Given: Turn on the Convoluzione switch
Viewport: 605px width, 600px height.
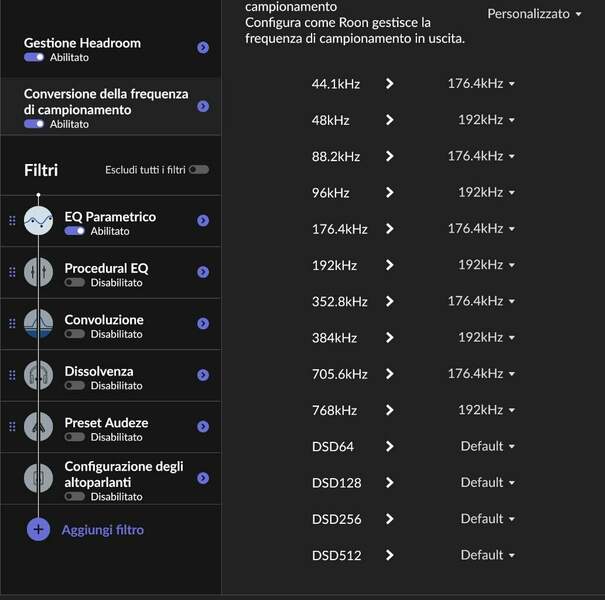Looking at the screenshot, I should 74,334.
